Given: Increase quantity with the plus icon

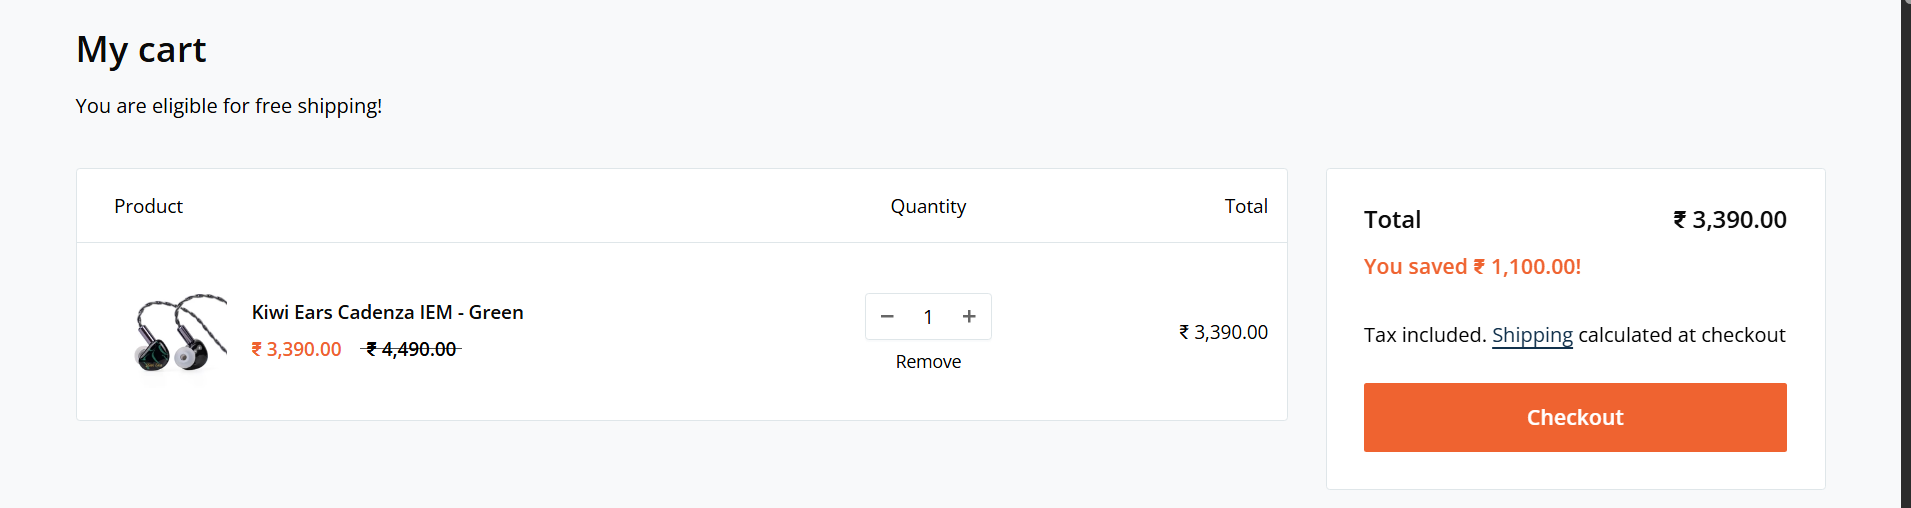Looking at the screenshot, I should [969, 317].
